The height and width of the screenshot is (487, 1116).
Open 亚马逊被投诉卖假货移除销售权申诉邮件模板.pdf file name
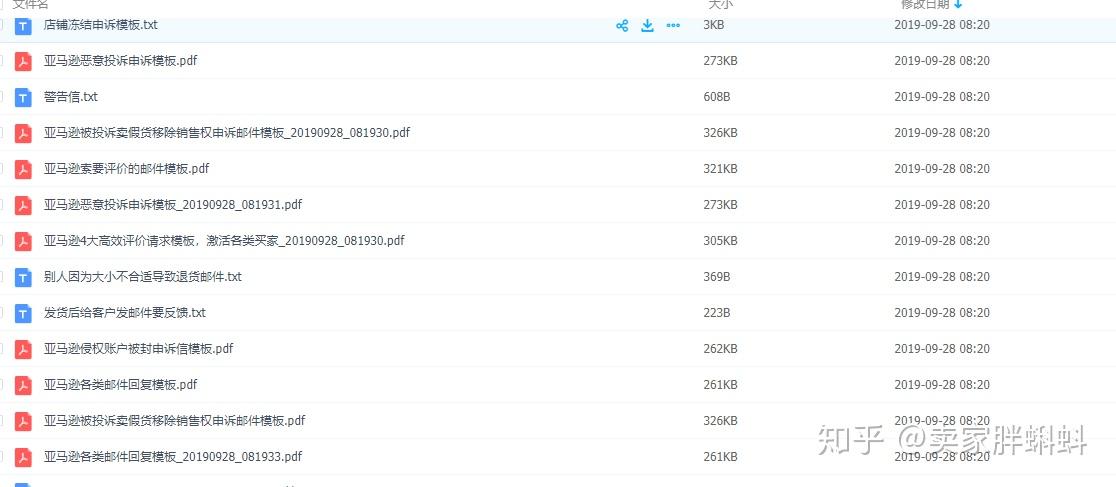coord(174,421)
